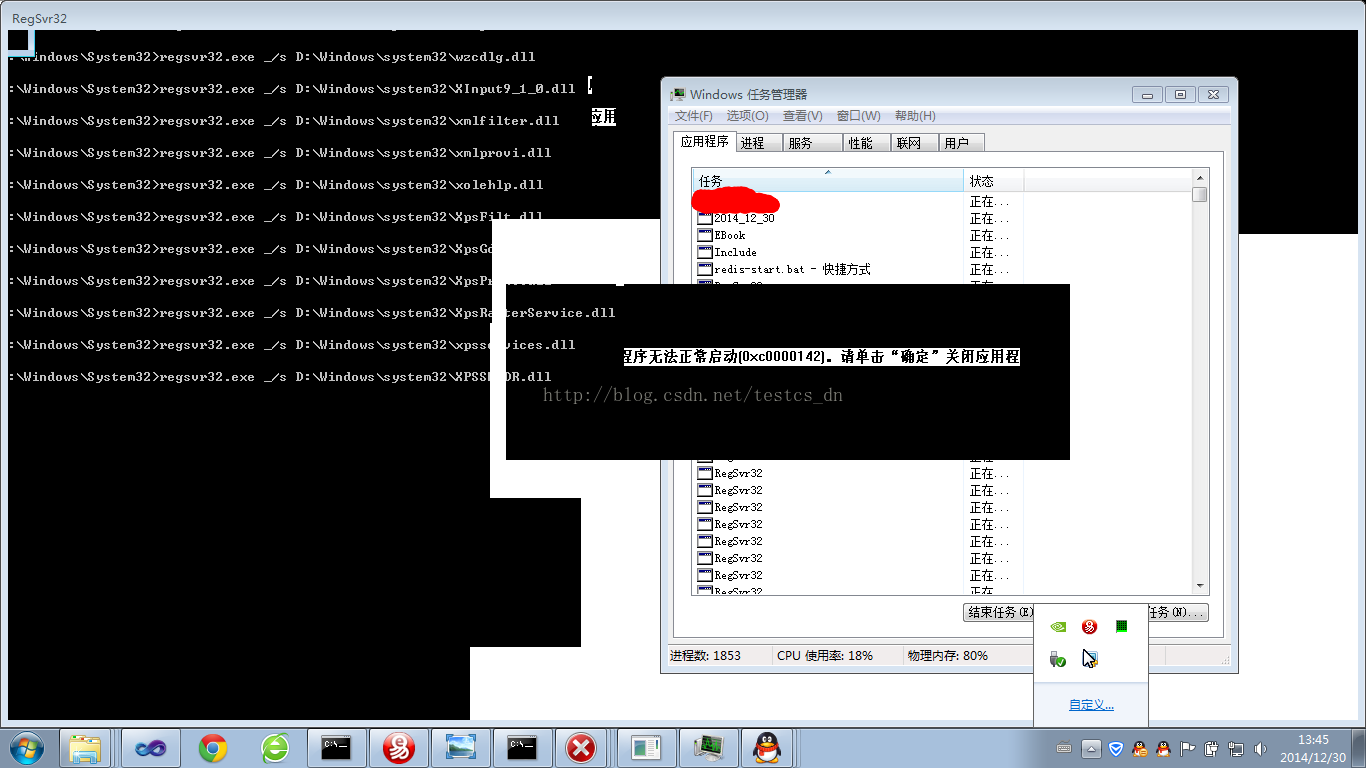Click the Task Manager taskbar icon
This screenshot has height=768, width=1366.
(709, 748)
